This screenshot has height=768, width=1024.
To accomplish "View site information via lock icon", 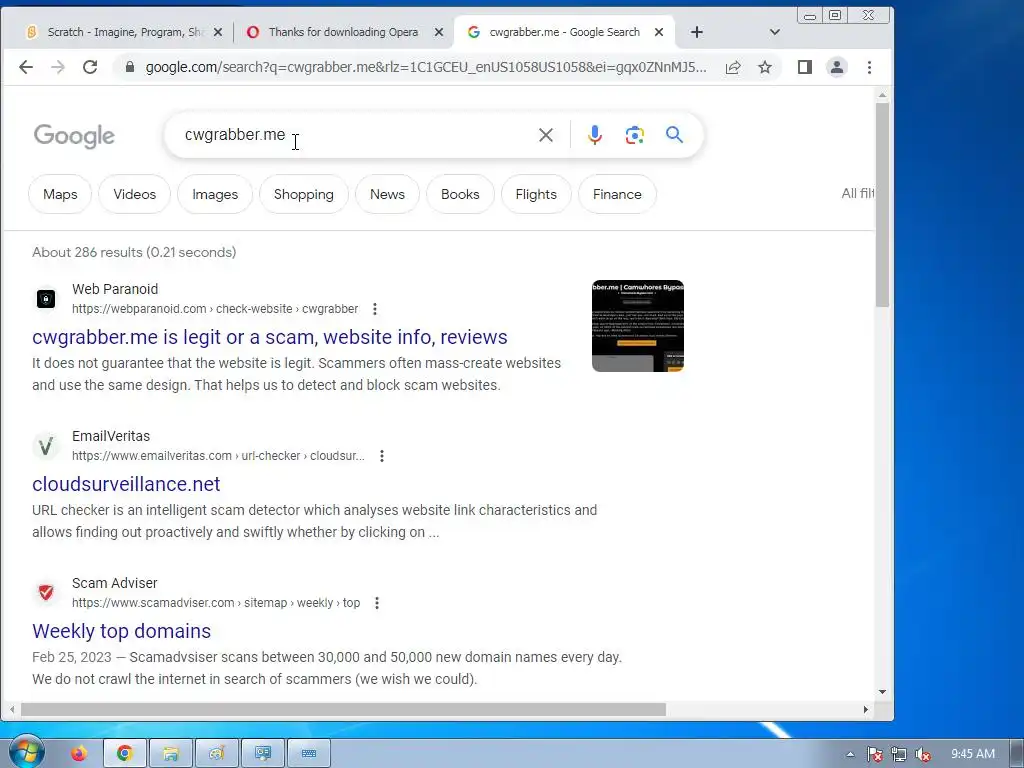I will click(130, 67).
